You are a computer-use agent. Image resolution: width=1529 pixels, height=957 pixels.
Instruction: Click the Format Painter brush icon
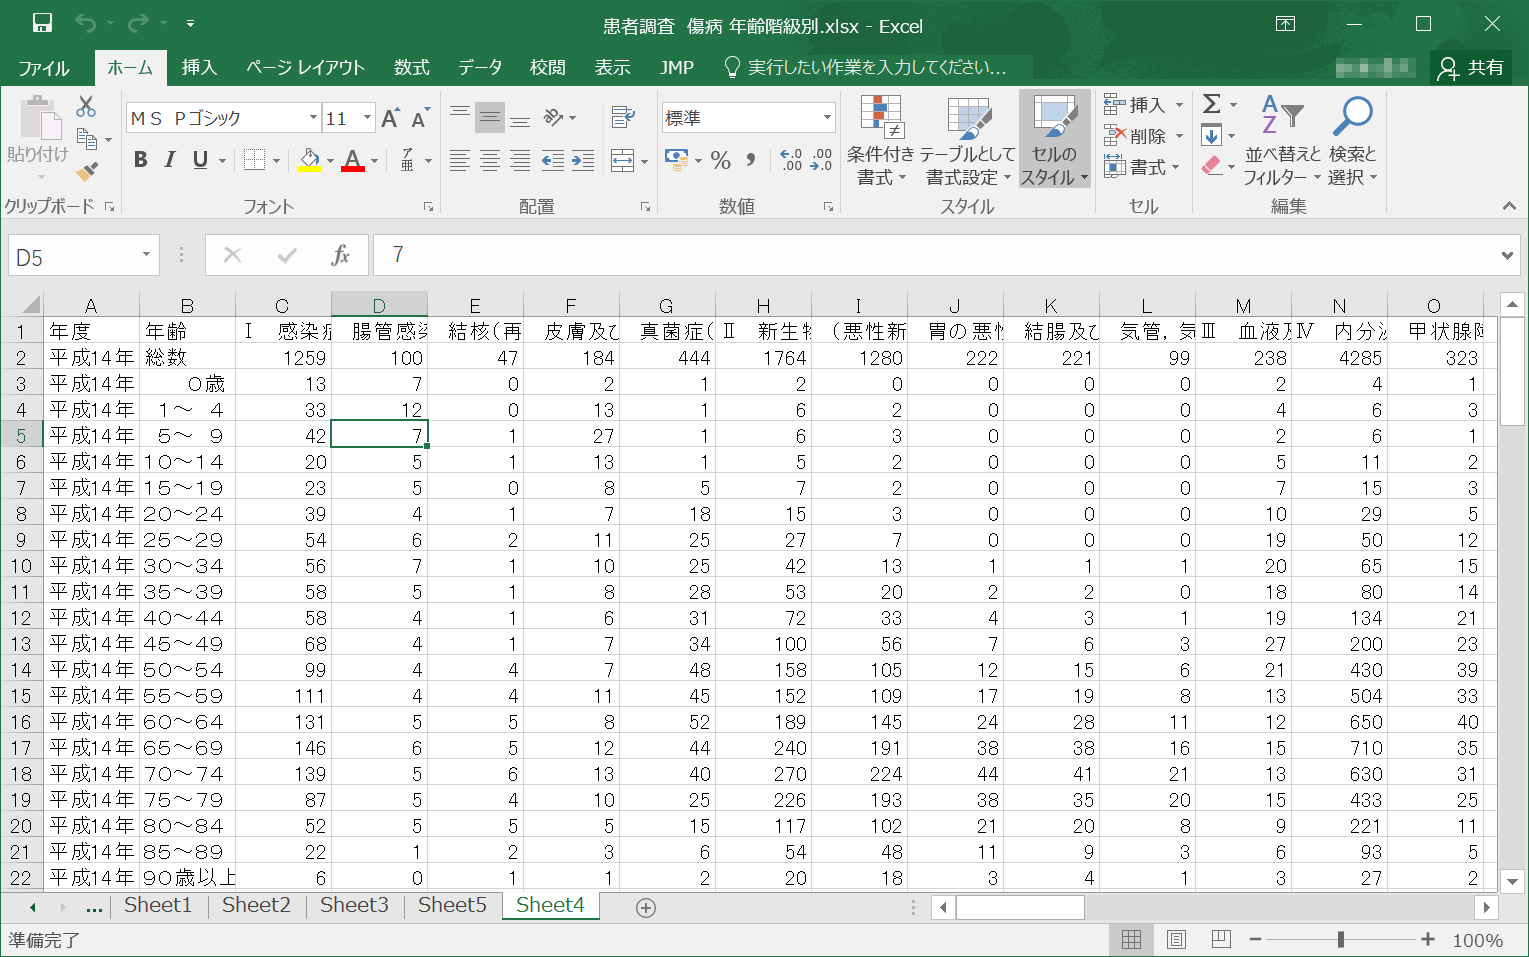(x=87, y=171)
